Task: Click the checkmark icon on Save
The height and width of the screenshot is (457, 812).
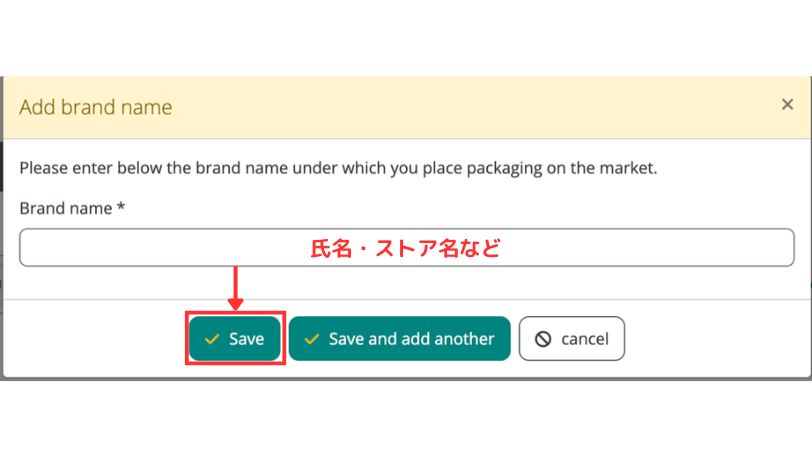Action: [211, 339]
